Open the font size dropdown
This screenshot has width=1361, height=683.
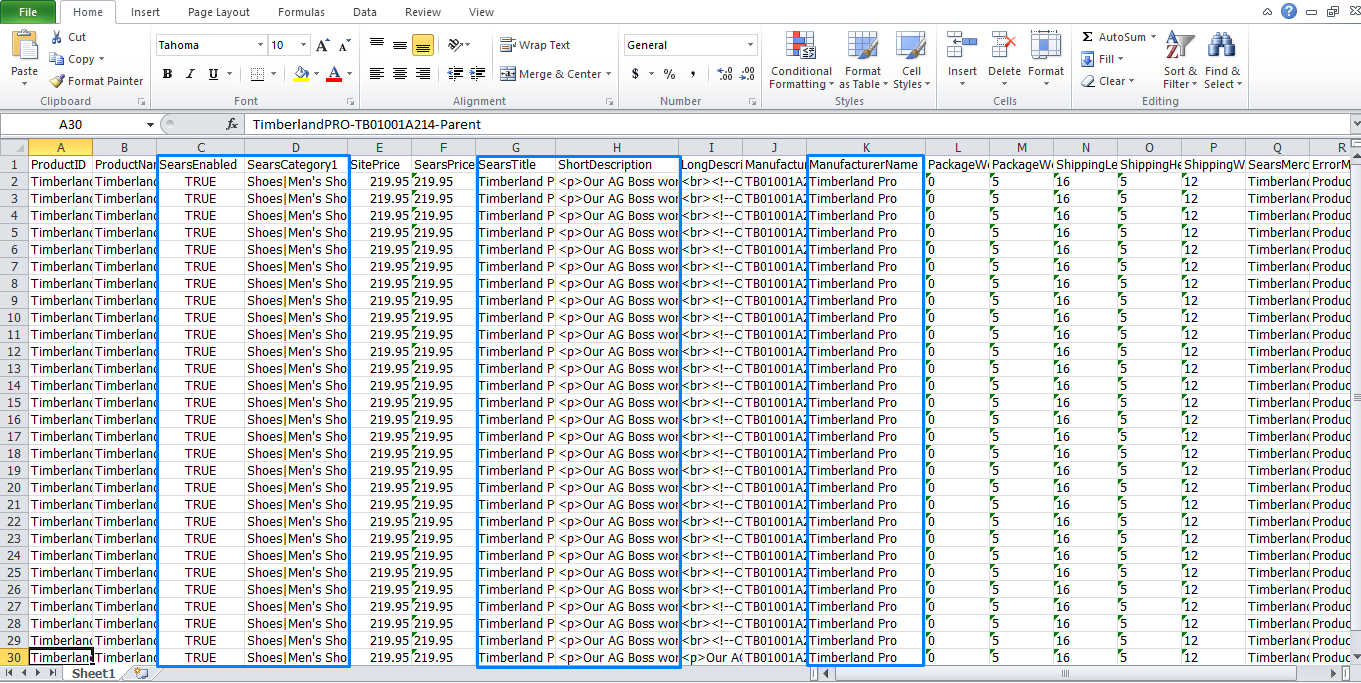coord(304,45)
